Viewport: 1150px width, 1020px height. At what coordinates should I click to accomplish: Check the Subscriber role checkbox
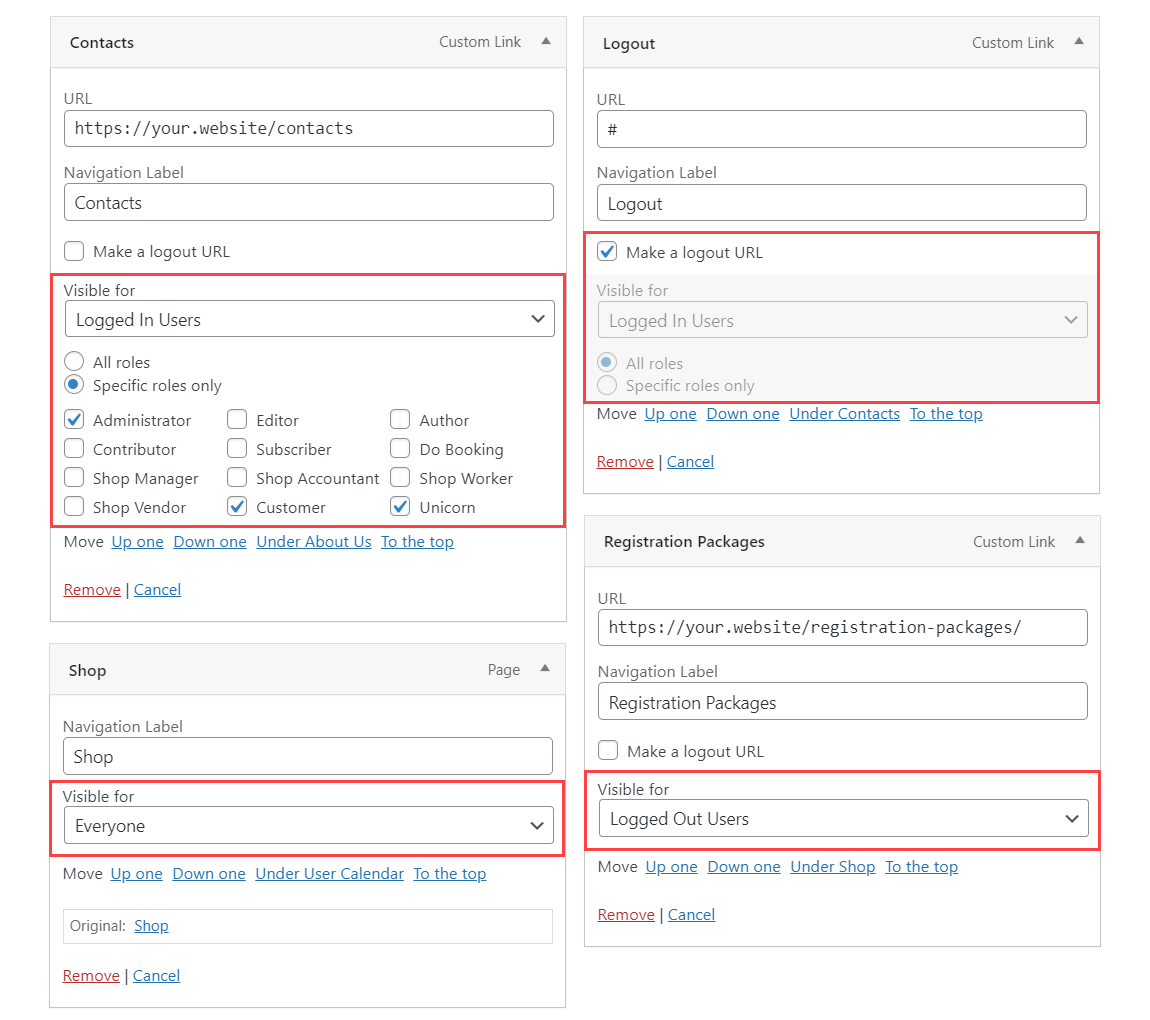(x=237, y=448)
